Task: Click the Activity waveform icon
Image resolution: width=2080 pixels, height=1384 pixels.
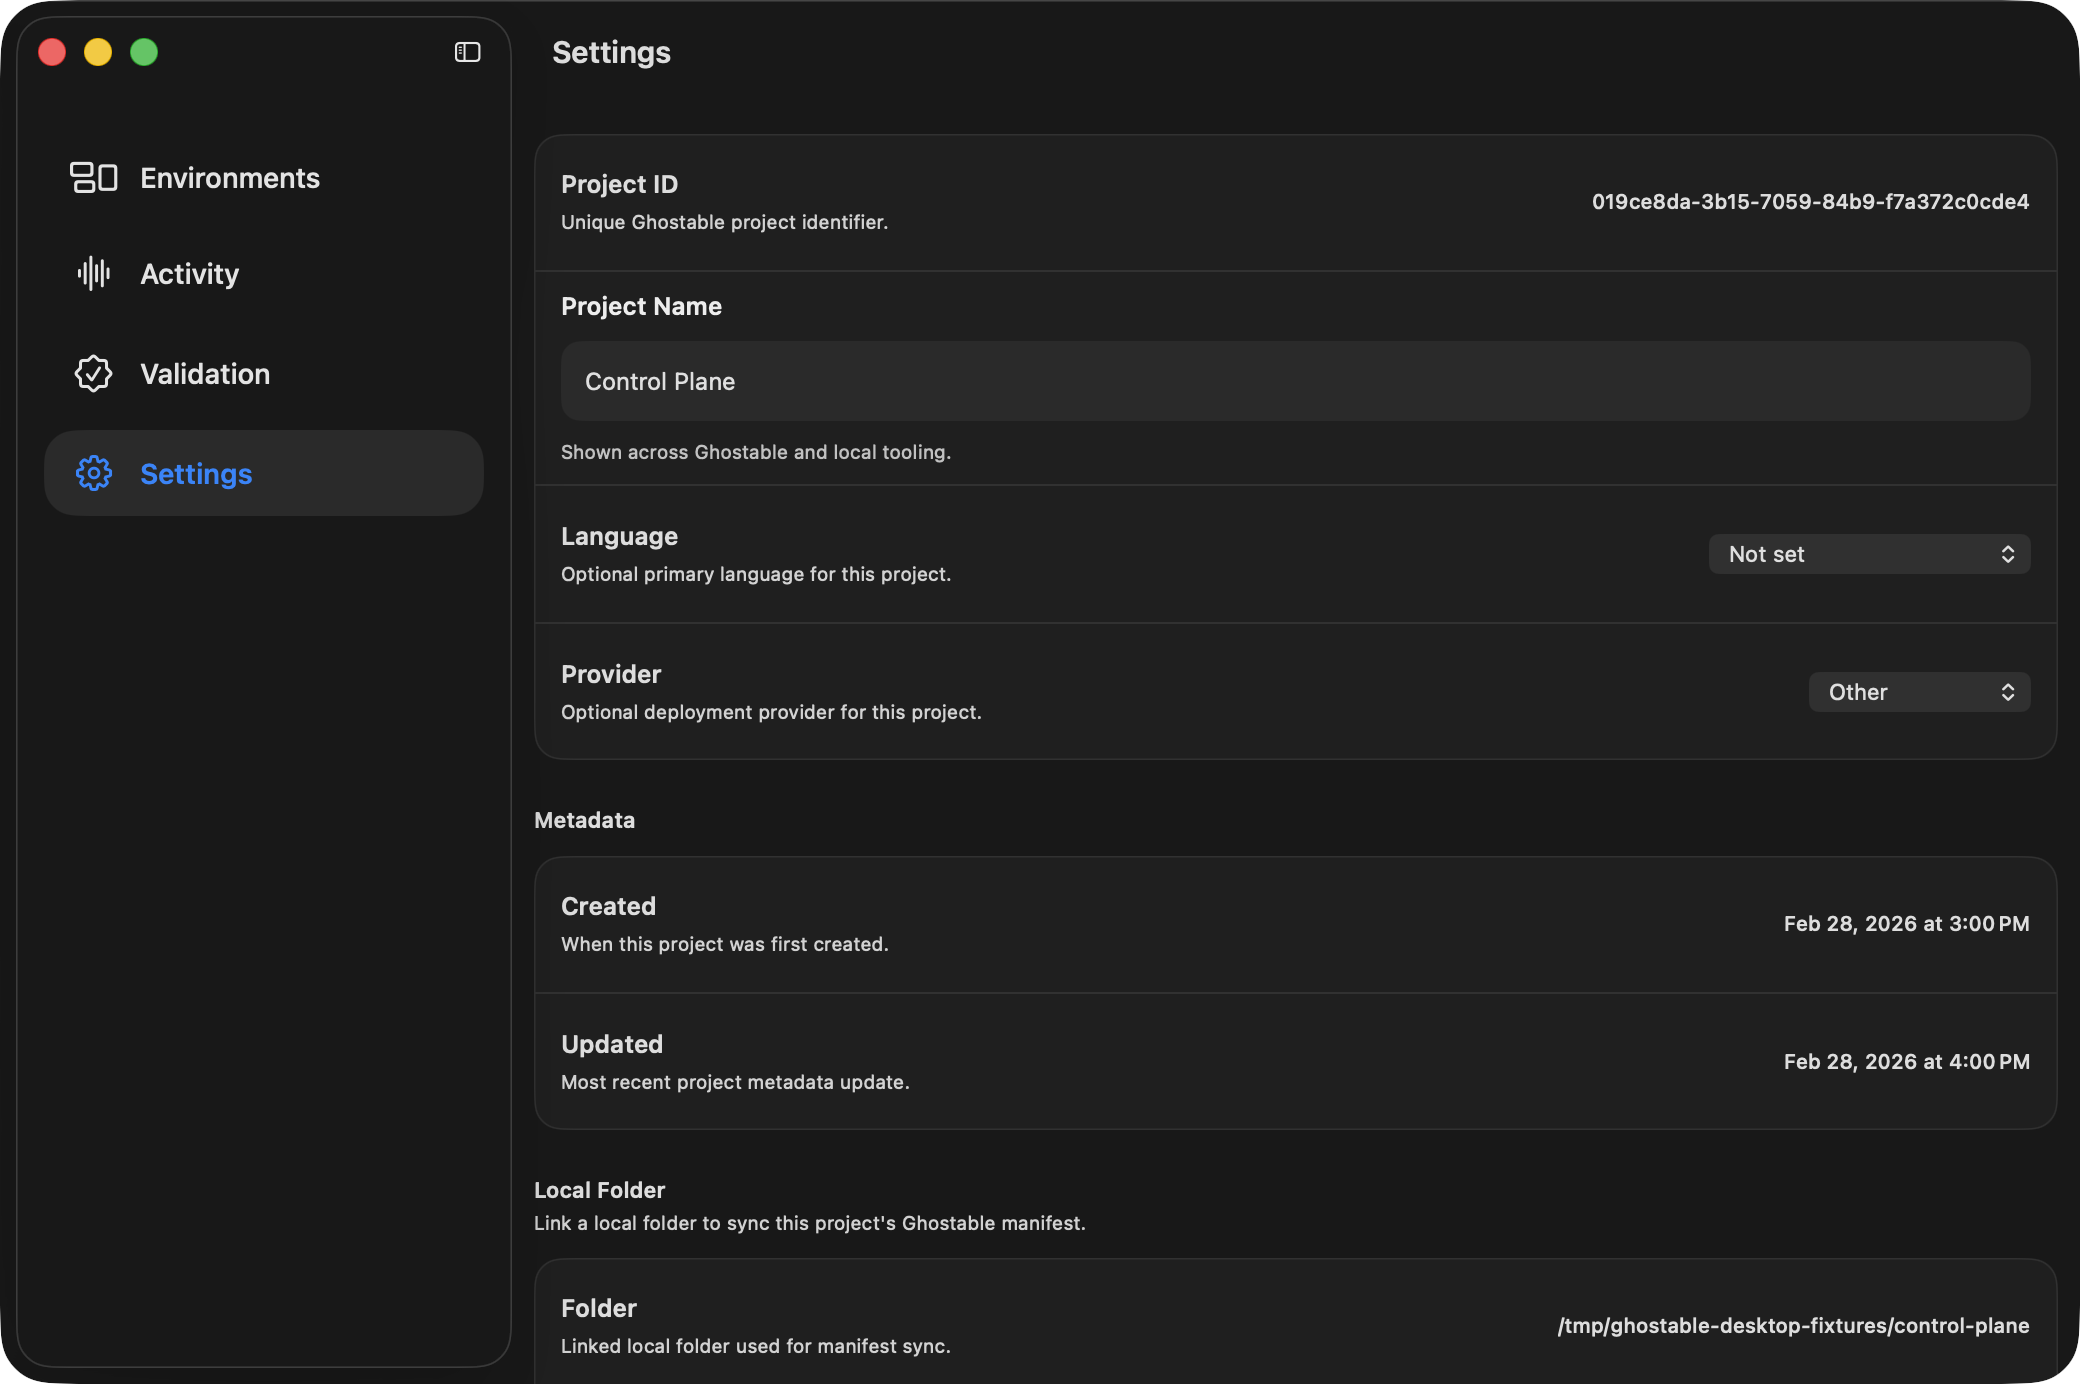Action: (x=94, y=273)
